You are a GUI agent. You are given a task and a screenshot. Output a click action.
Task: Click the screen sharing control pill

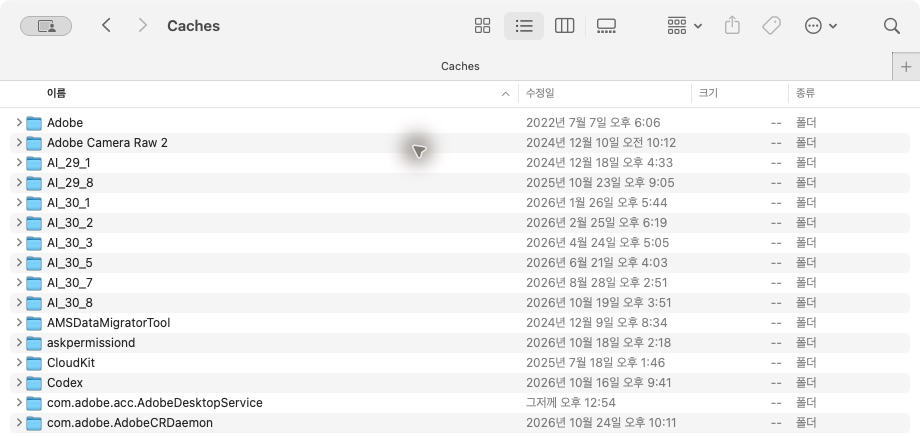(x=46, y=26)
